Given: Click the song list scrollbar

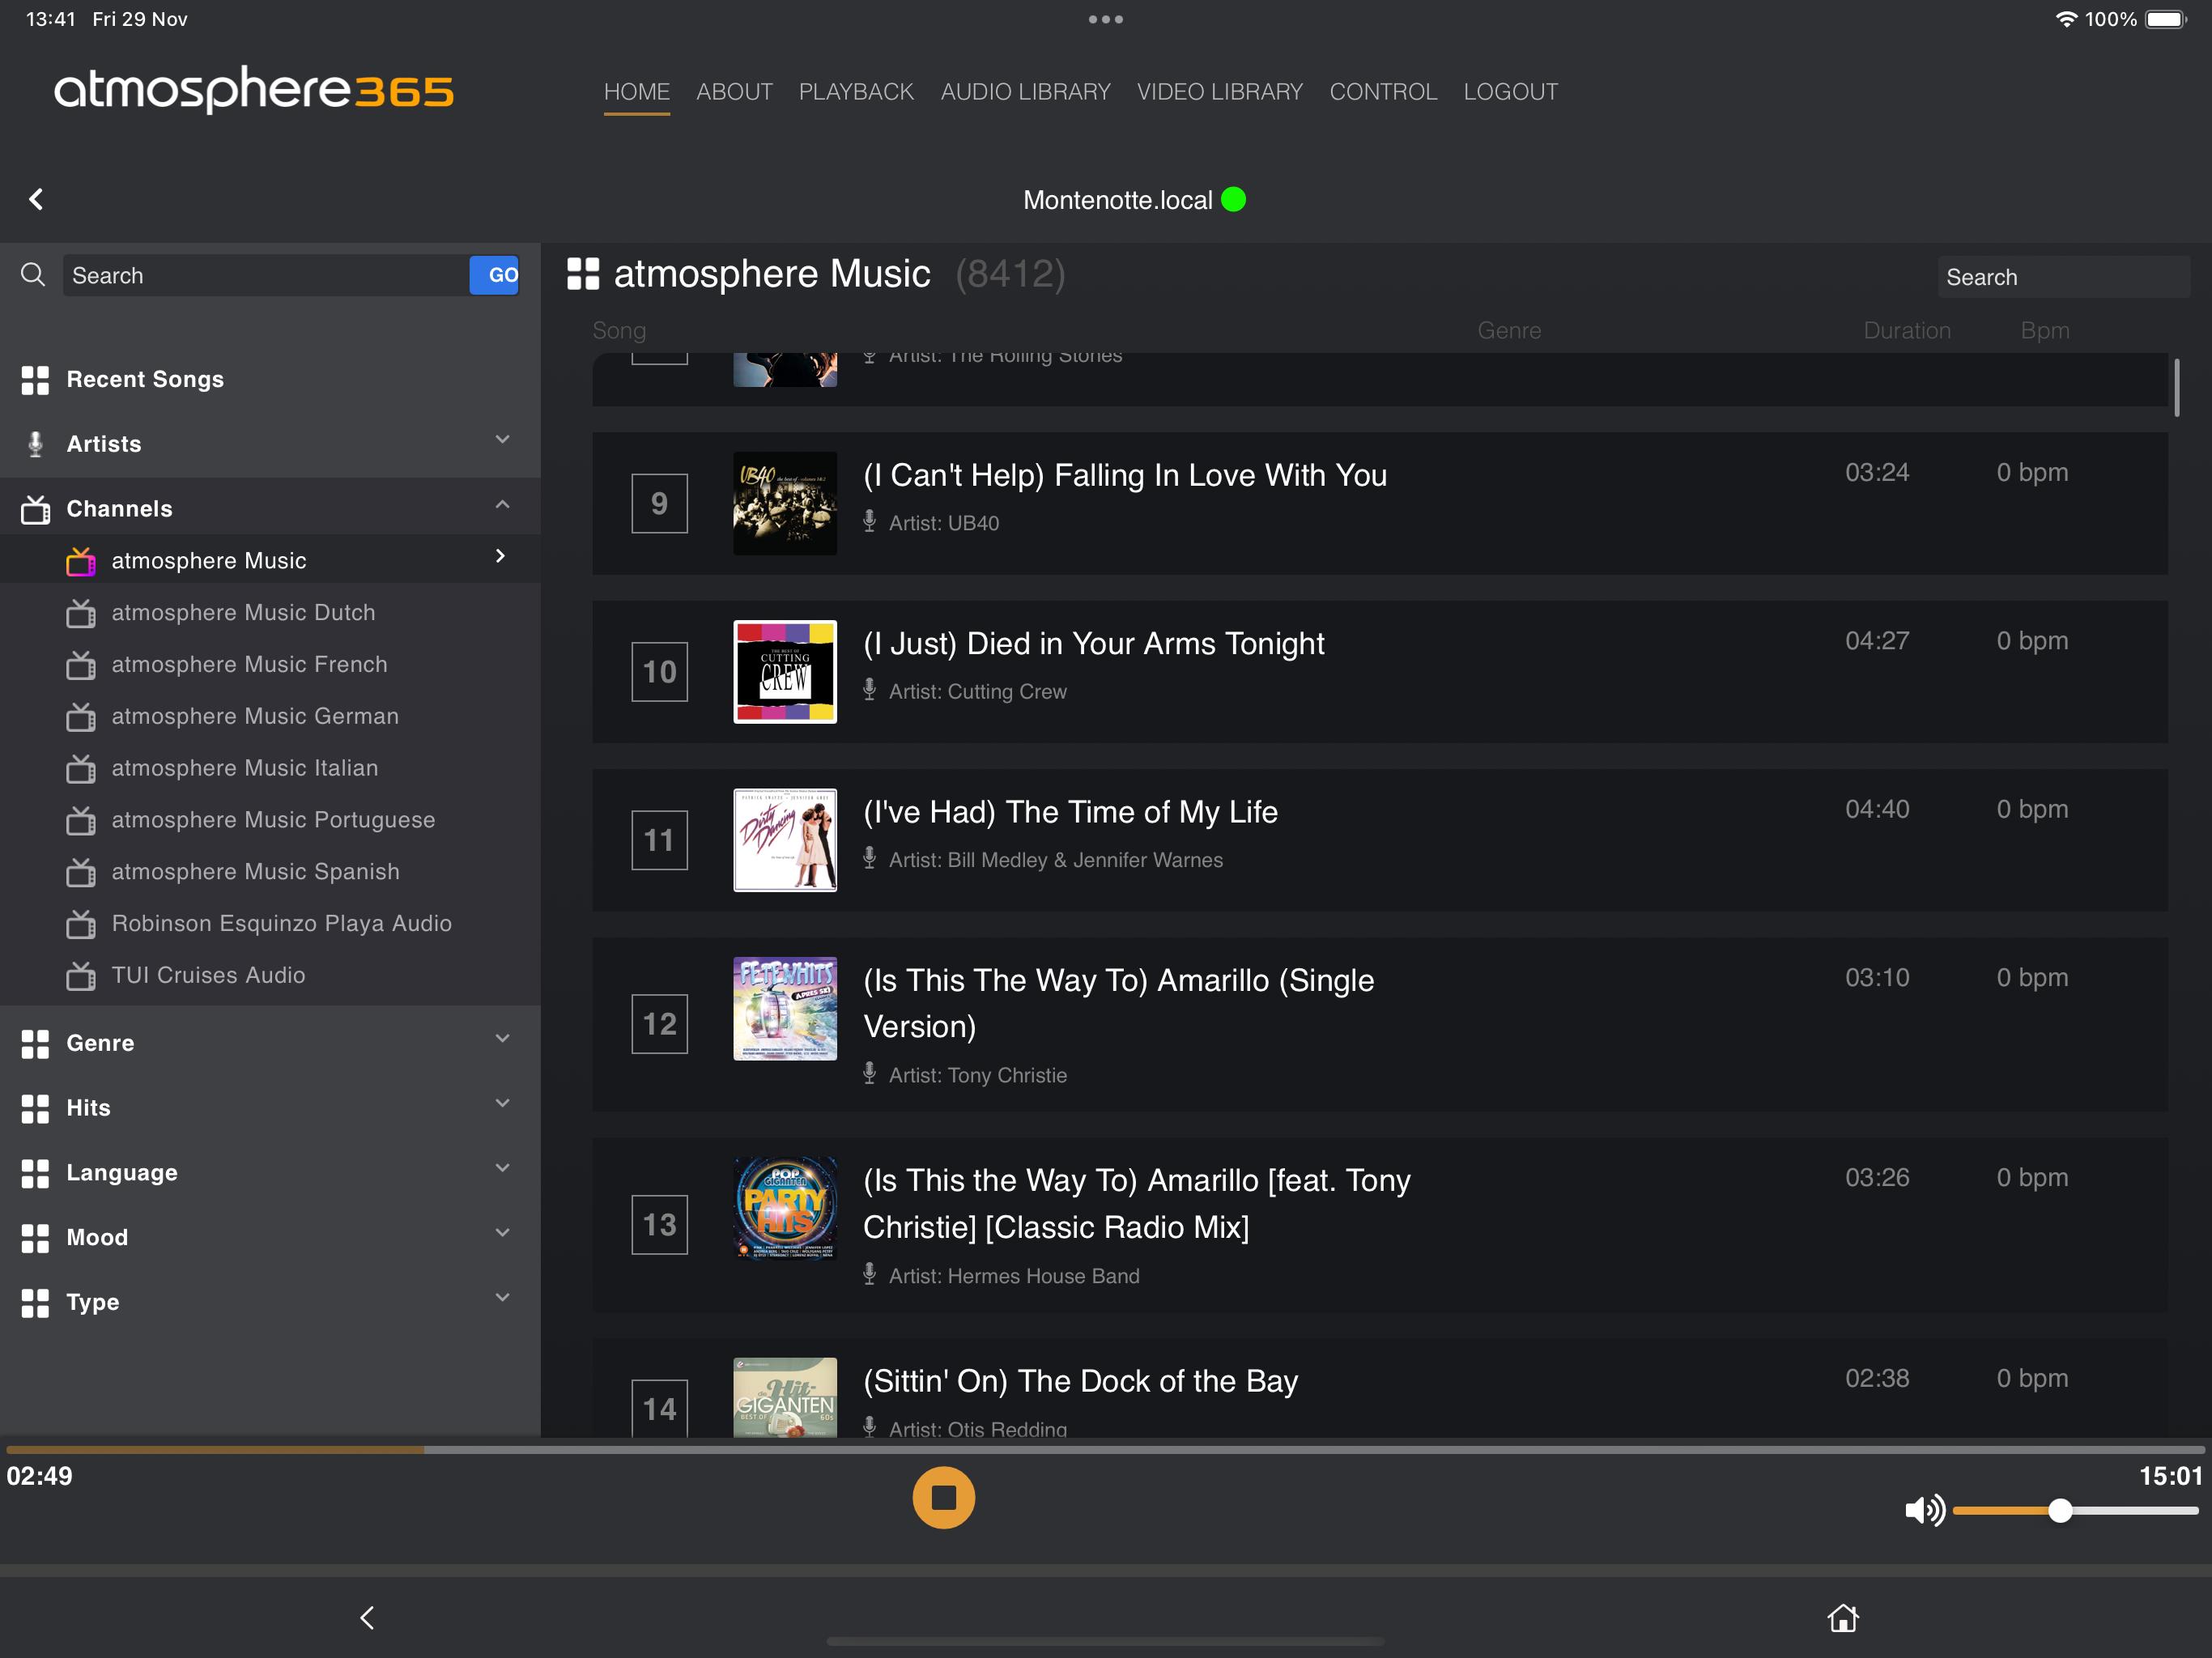Looking at the screenshot, I should pos(2177,387).
